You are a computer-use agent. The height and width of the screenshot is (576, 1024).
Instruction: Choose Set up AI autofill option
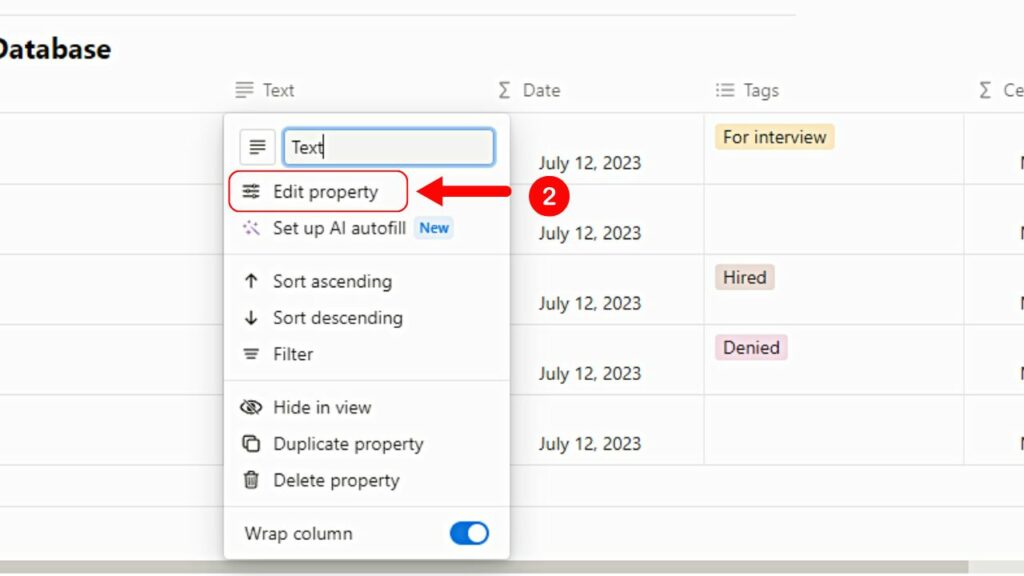click(339, 228)
